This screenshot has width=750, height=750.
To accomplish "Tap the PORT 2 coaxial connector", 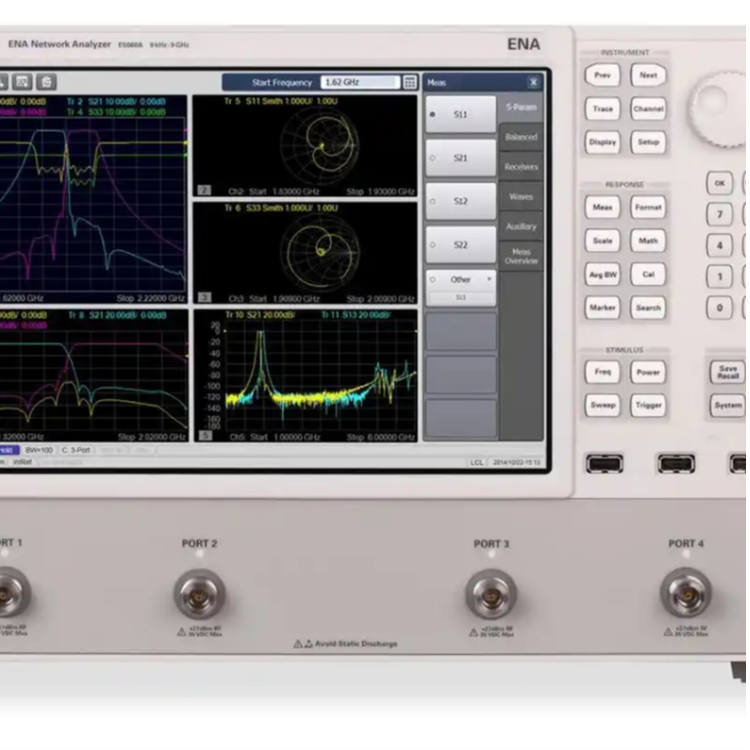I will [199, 595].
